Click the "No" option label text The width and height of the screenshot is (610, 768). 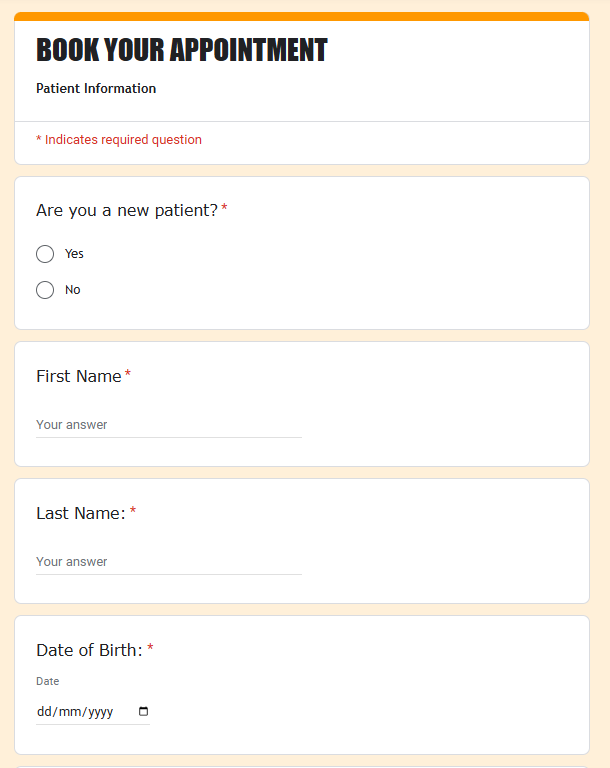72,290
